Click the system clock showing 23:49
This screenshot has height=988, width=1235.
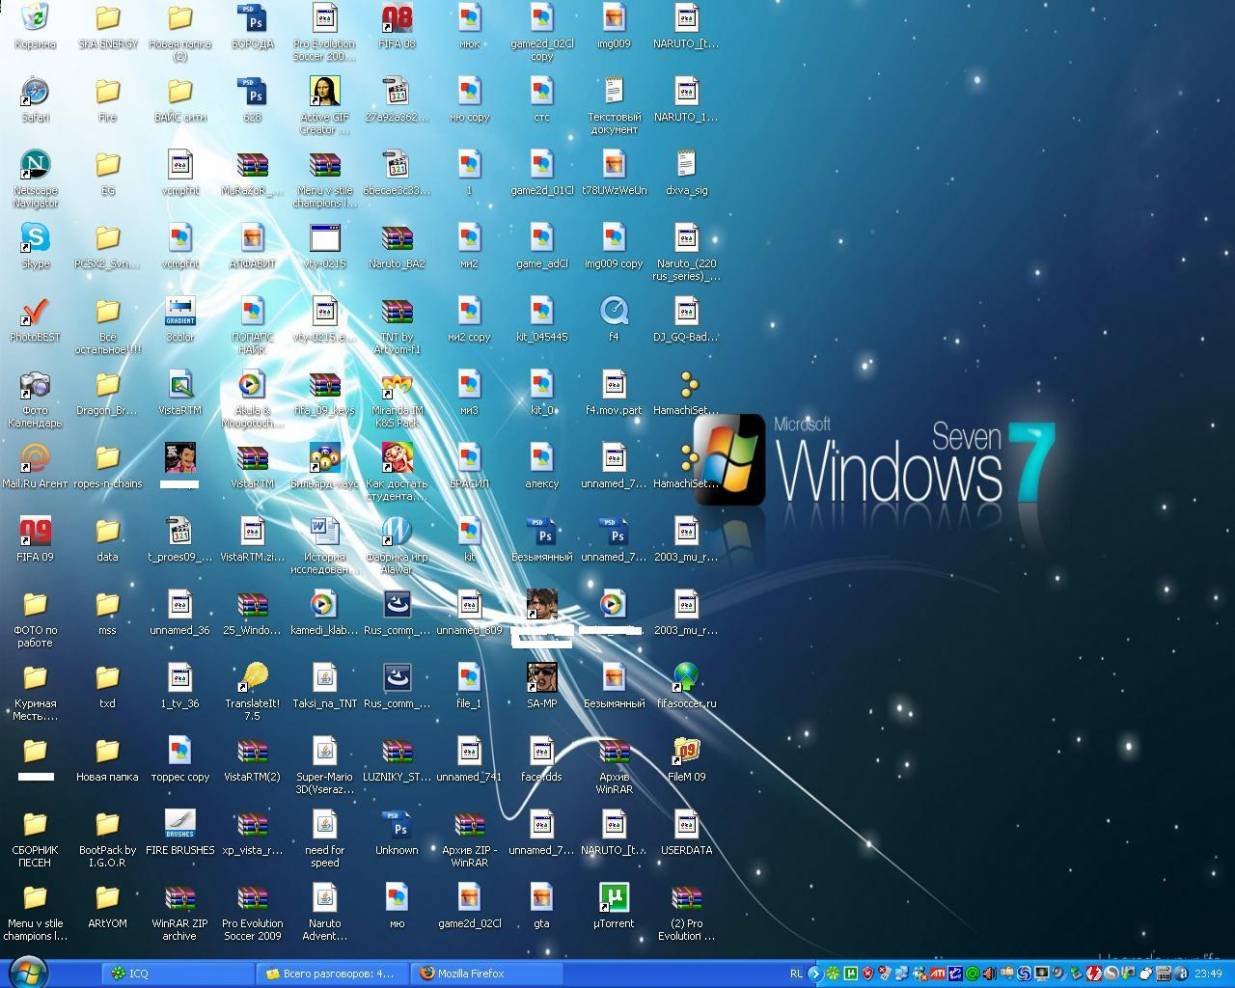point(1207,973)
